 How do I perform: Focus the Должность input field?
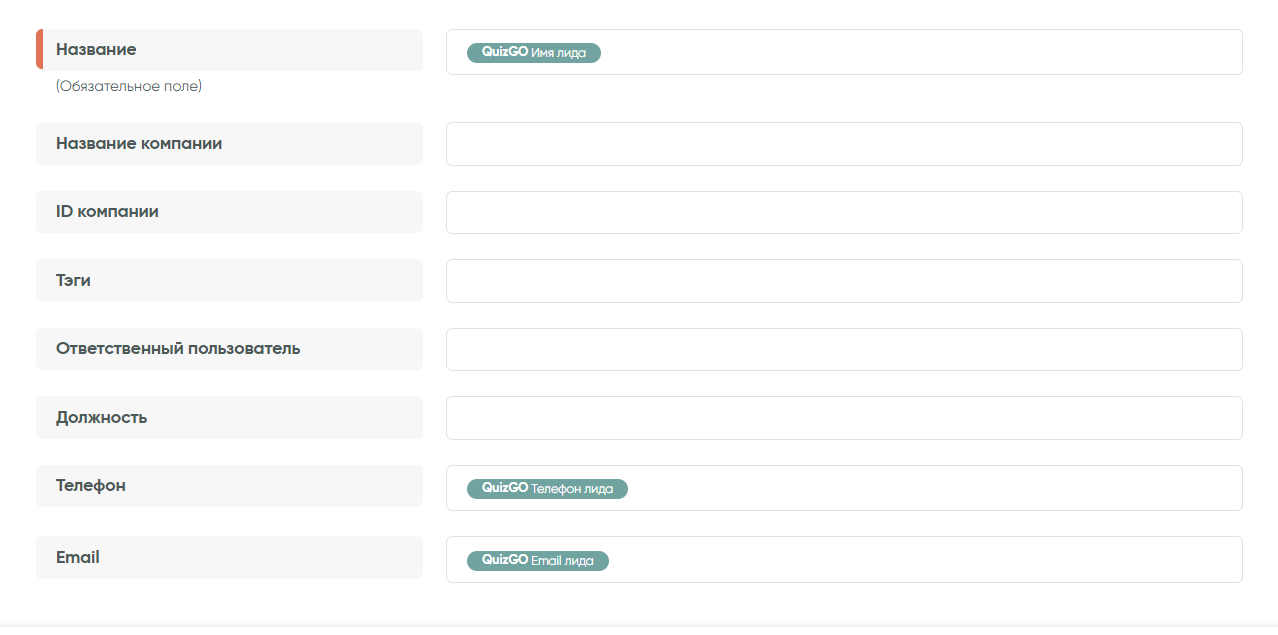point(843,418)
